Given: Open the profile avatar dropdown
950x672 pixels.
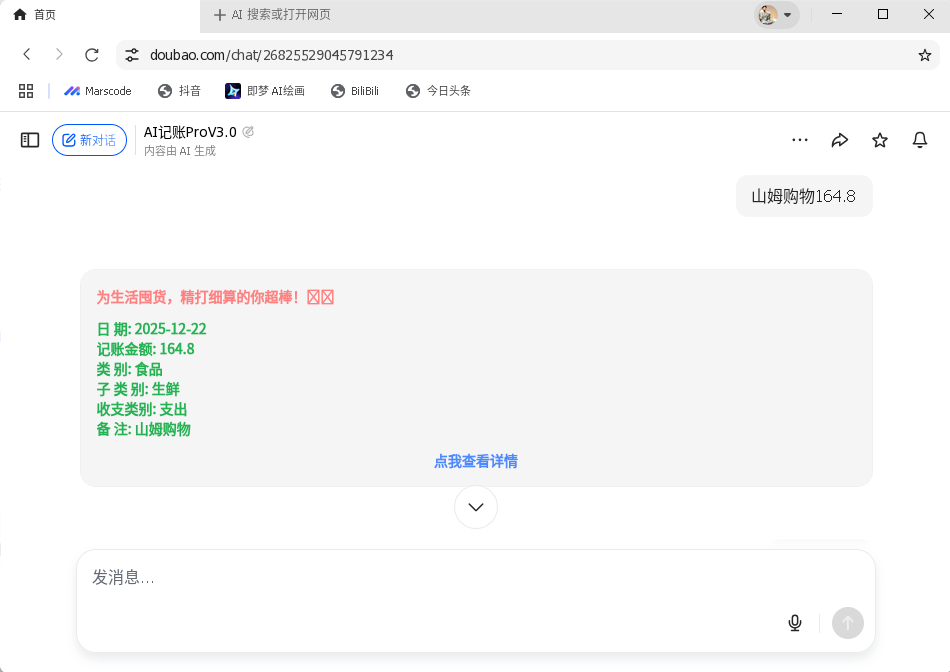Looking at the screenshot, I should pos(776,15).
